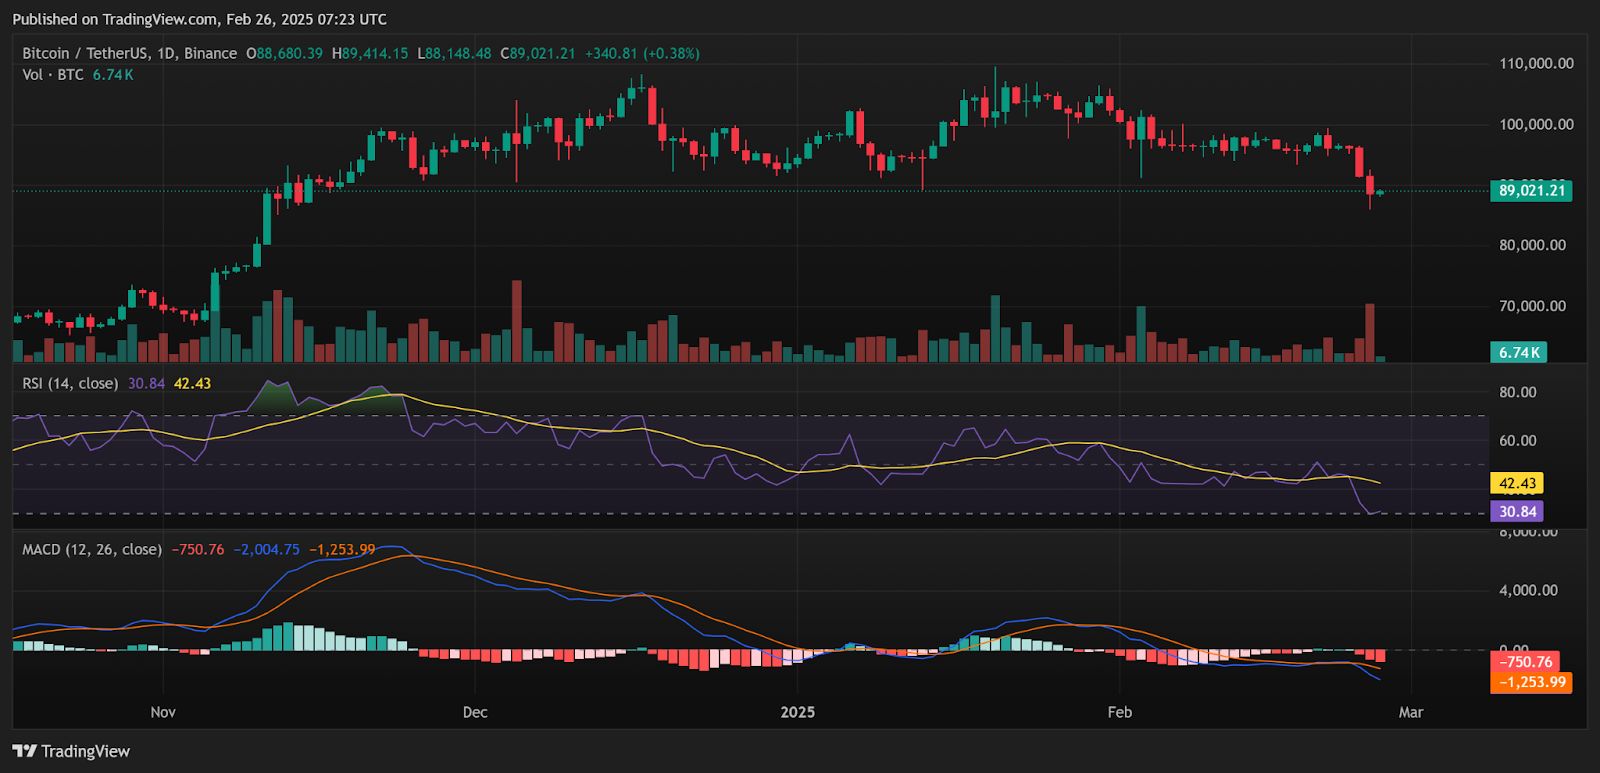Click the yellow 42.43 RSI tag
Screen dimensions: 1600x773
[x=1517, y=483]
